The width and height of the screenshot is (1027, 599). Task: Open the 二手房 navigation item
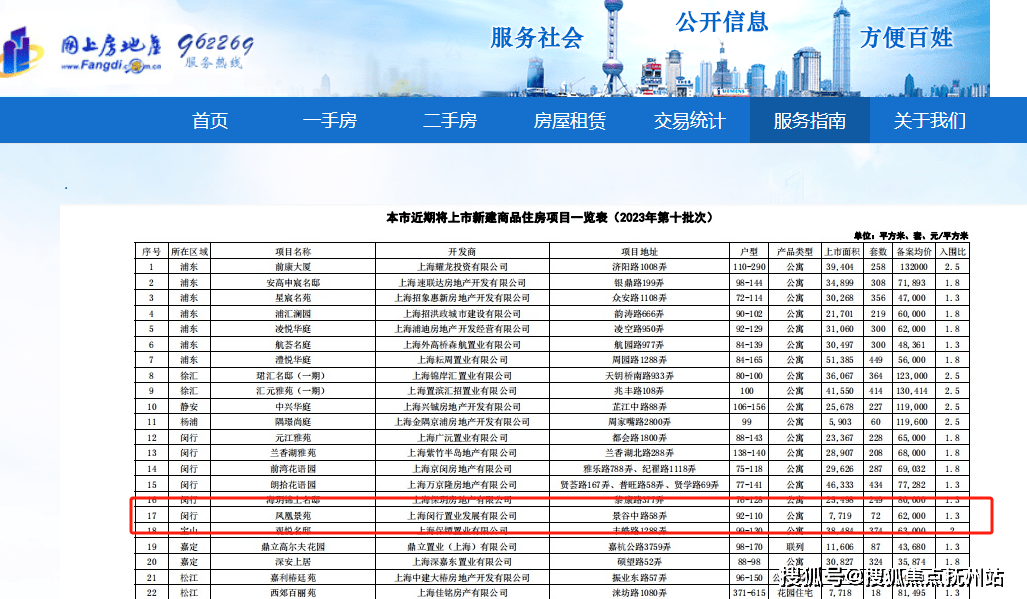point(450,120)
